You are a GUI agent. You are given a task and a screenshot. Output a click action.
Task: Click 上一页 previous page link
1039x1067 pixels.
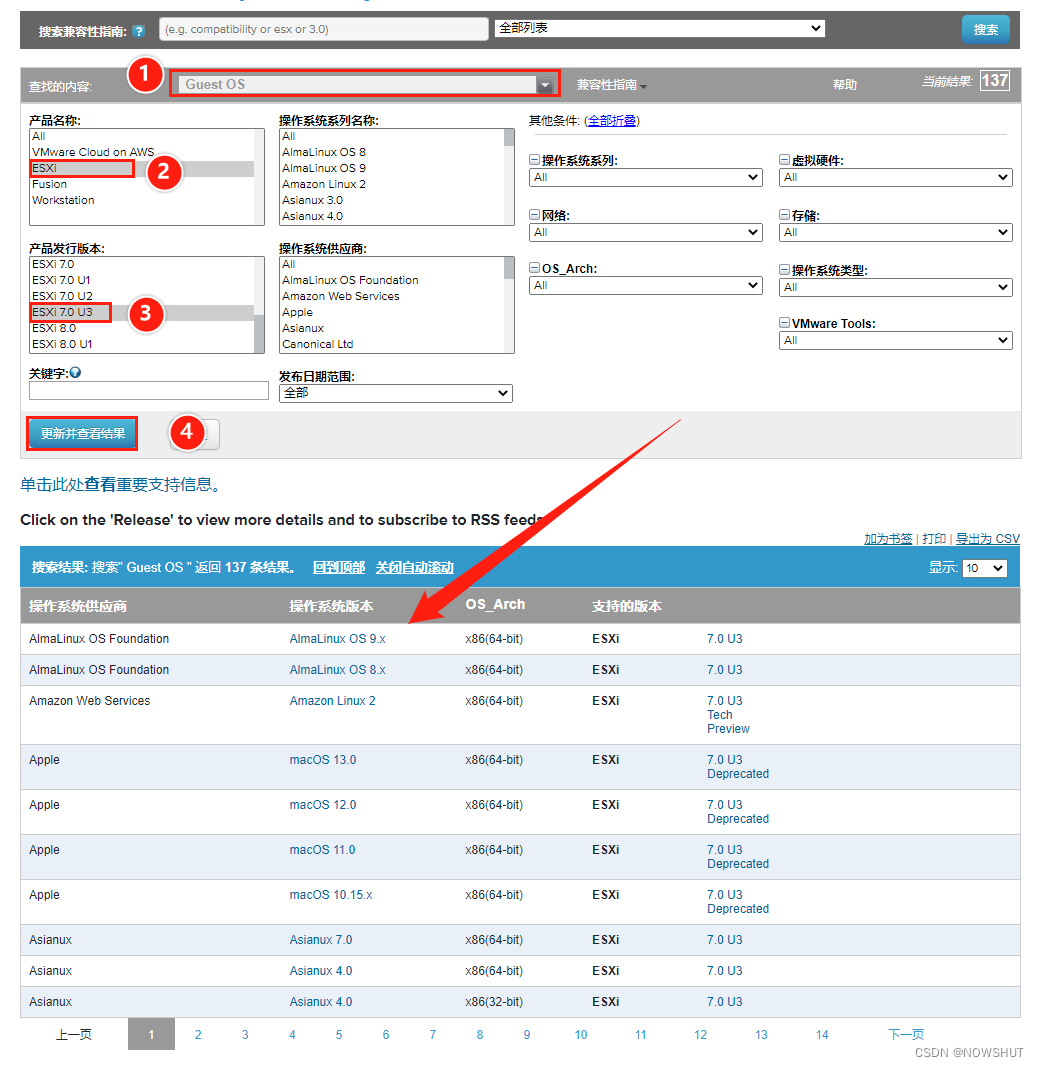73,1034
